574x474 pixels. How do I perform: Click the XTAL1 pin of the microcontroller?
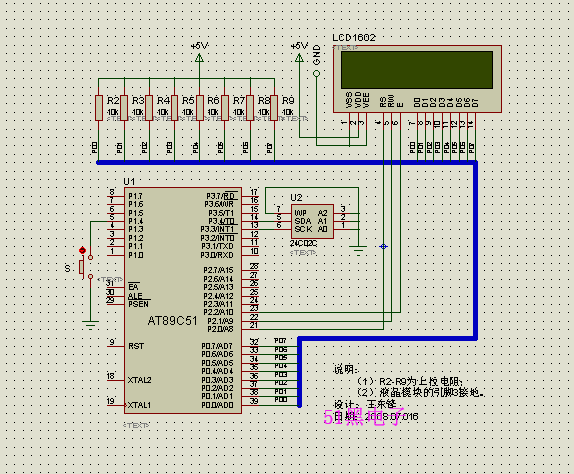click(139, 405)
